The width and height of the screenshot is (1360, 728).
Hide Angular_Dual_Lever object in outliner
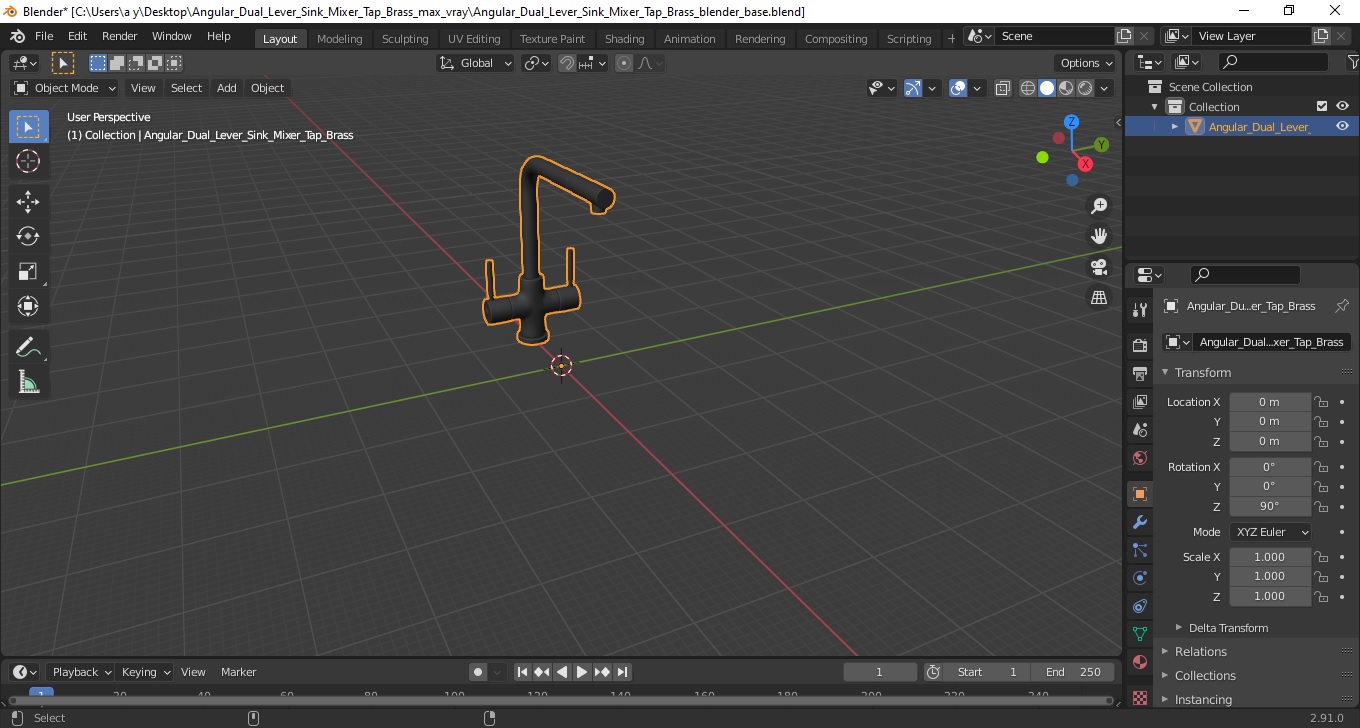[x=1342, y=126]
